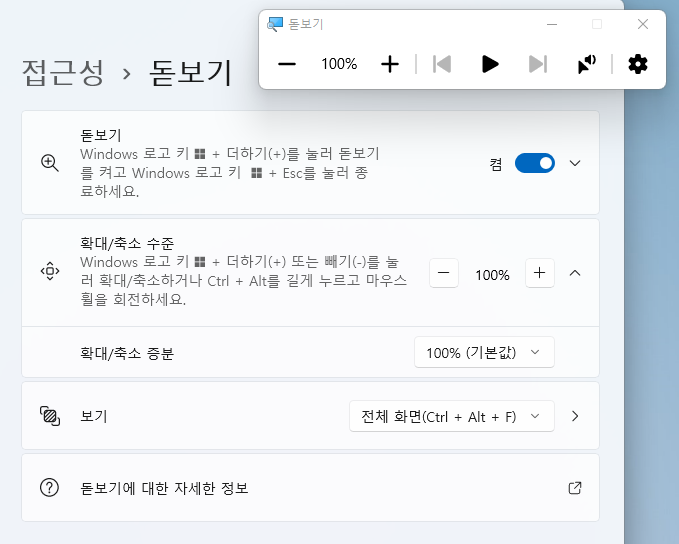
Task: Click the 돋보기 app icon in the title bar
Action: pyautogui.click(x=275, y=24)
